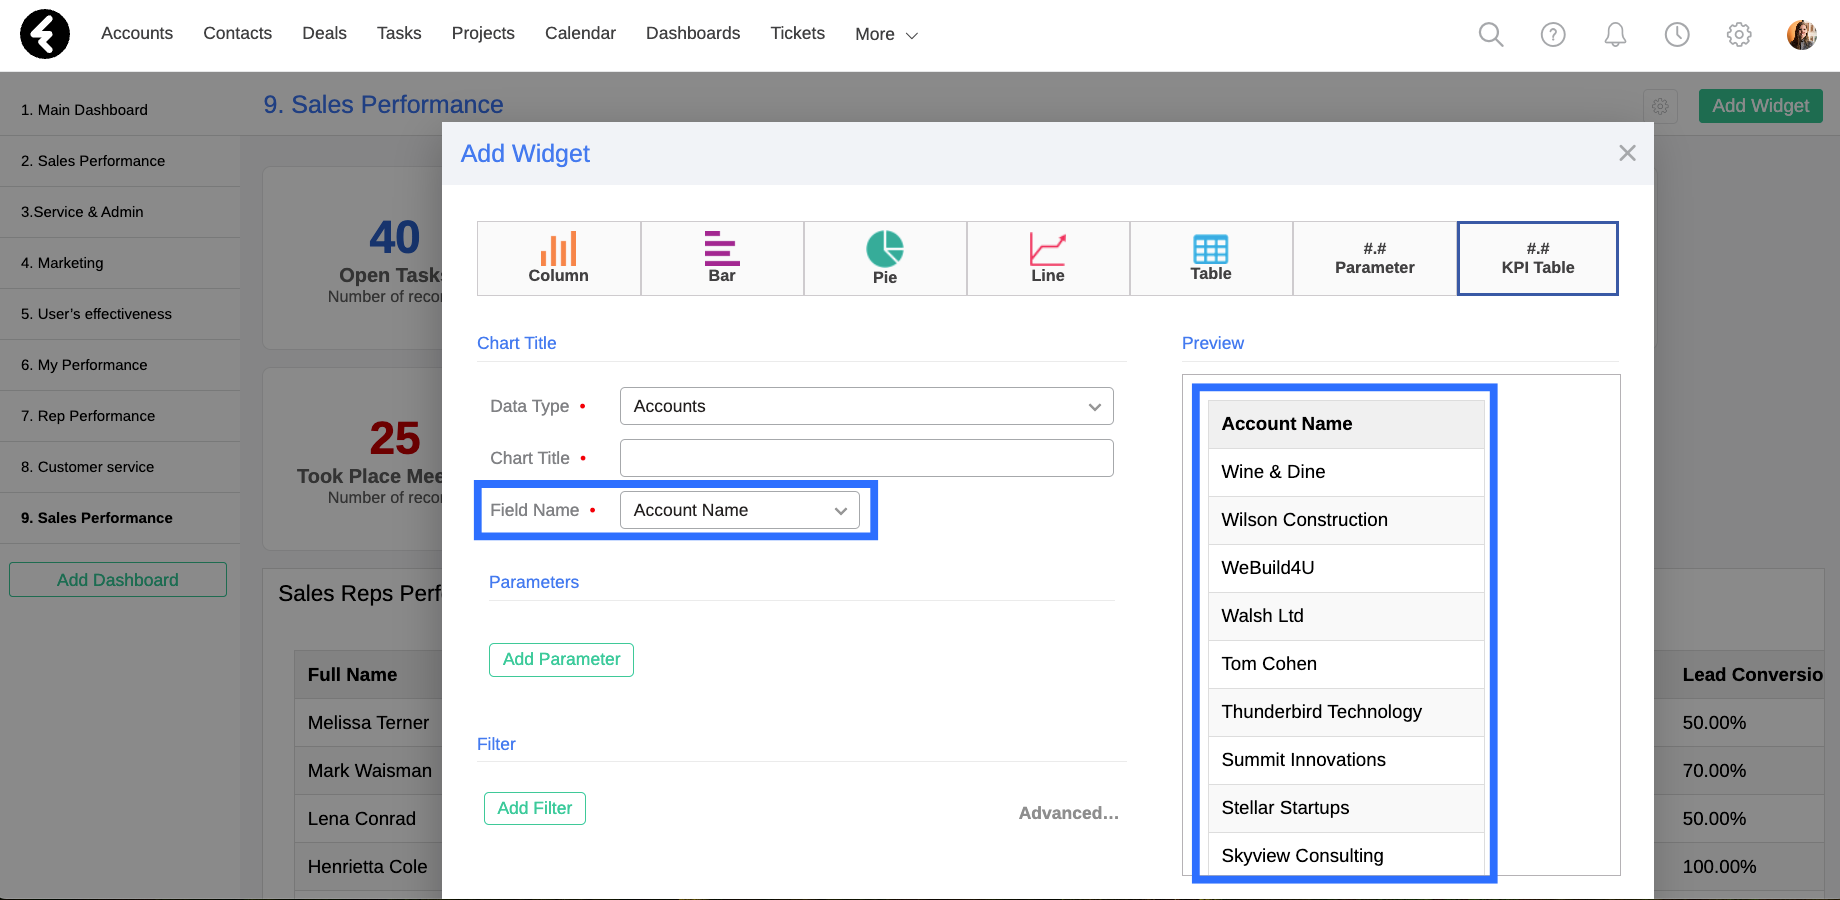
Task: Open 1. Main Dashboard in sidebar
Action: pos(120,110)
